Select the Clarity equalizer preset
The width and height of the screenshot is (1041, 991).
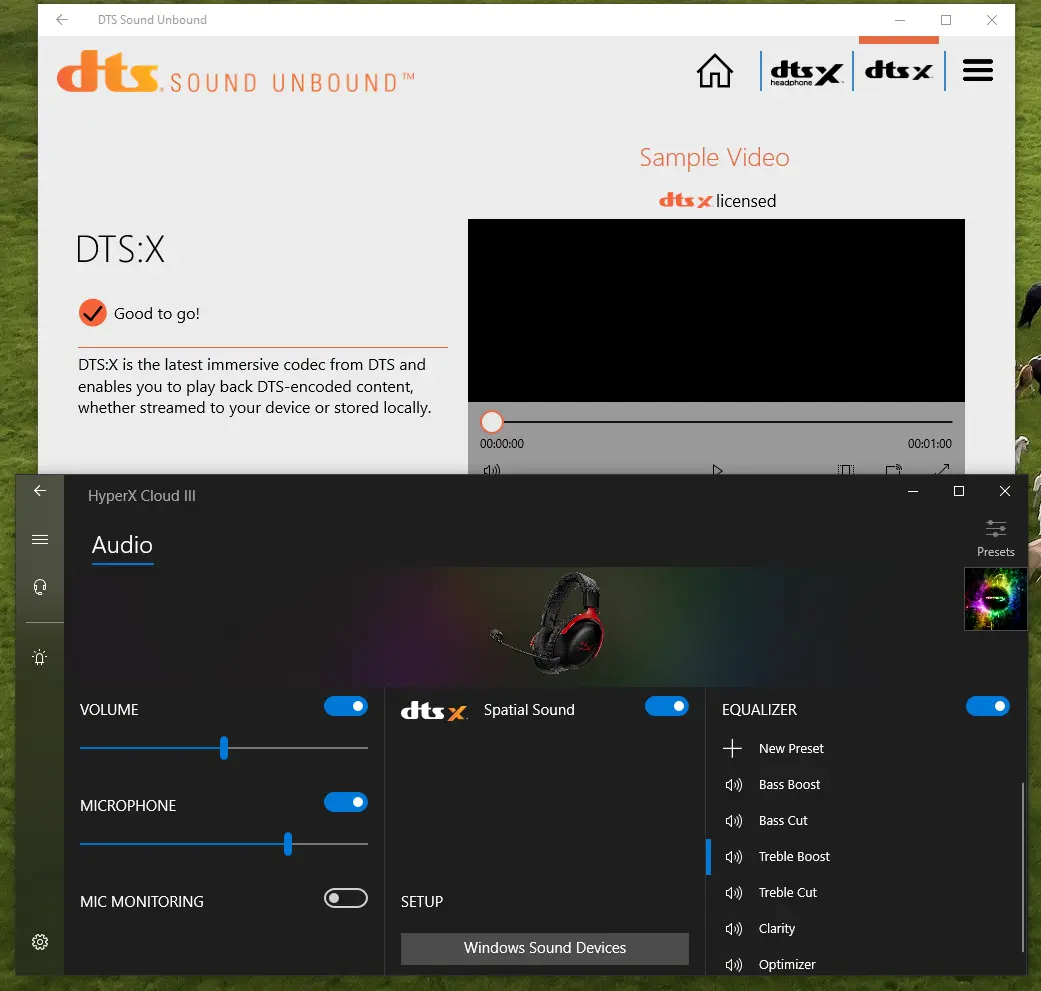(866, 928)
